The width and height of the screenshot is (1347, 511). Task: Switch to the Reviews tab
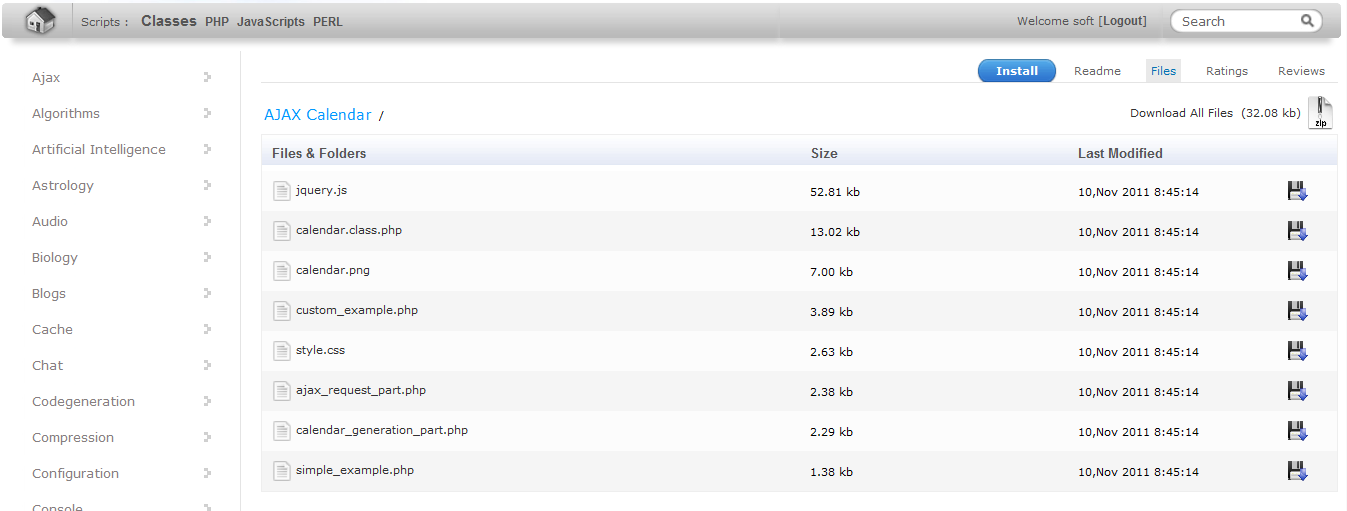[1301, 71]
